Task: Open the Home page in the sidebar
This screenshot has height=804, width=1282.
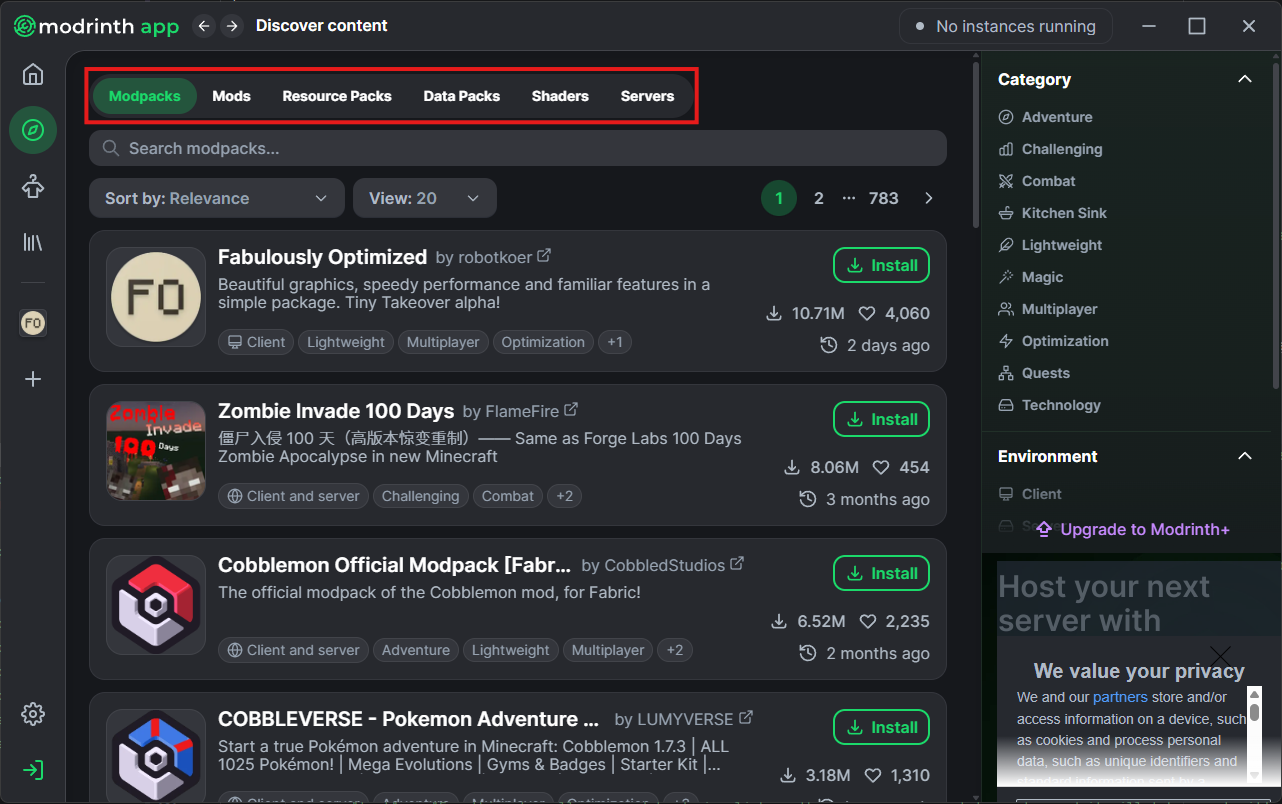Action: pyautogui.click(x=32, y=74)
